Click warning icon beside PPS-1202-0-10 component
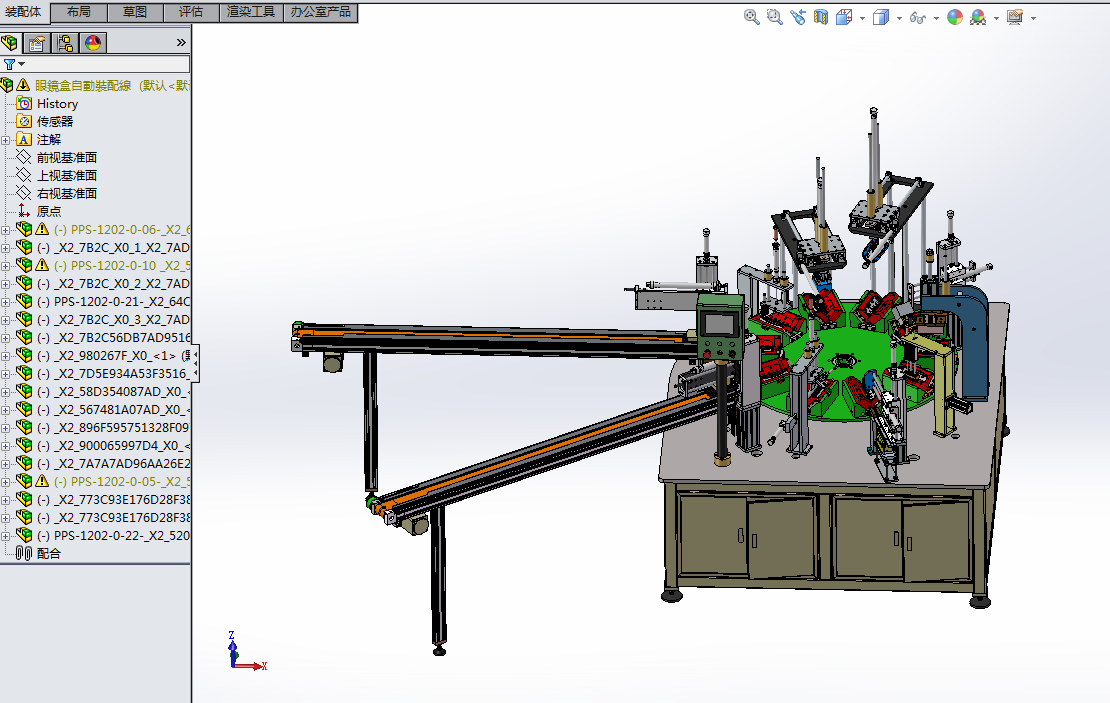1110x703 pixels. [x=42, y=265]
